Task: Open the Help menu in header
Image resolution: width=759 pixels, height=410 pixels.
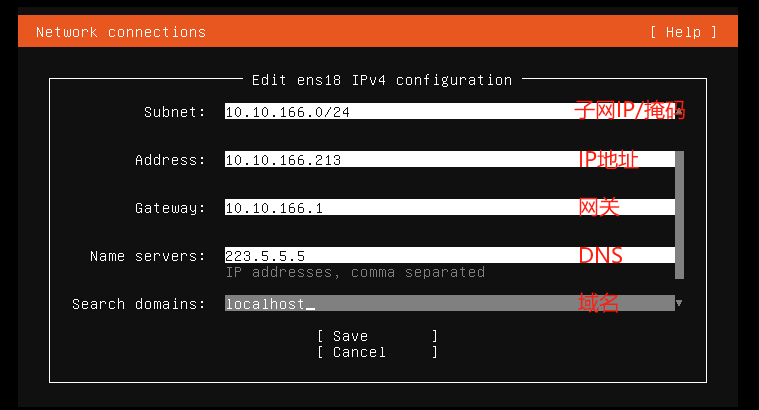Action: 683,32
